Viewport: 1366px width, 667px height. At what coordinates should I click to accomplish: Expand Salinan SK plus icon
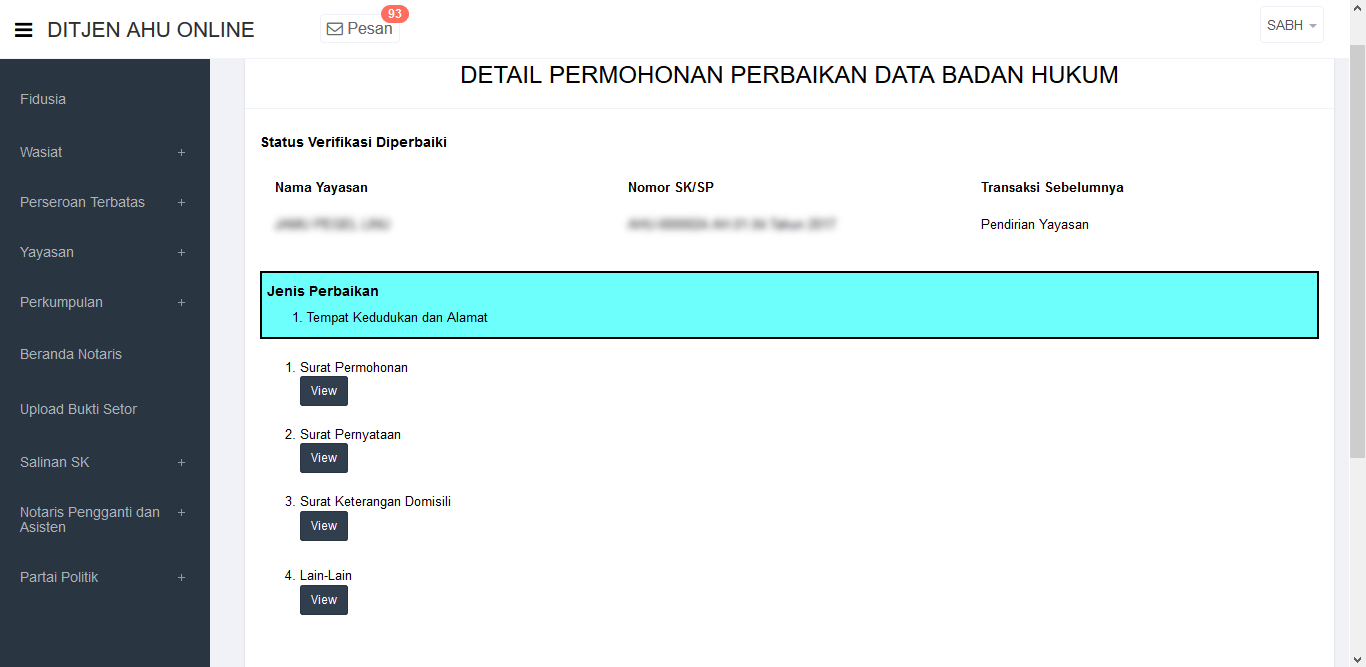(x=181, y=463)
